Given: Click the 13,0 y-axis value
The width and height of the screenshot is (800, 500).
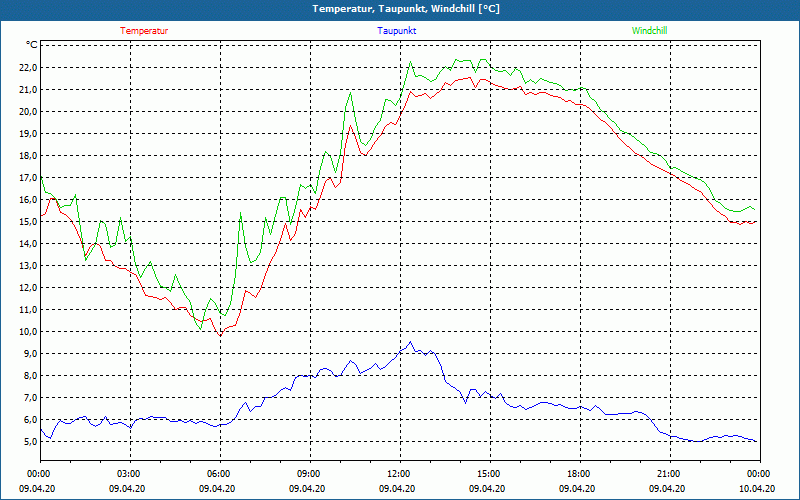Looking at the screenshot, I should click(x=29, y=265).
